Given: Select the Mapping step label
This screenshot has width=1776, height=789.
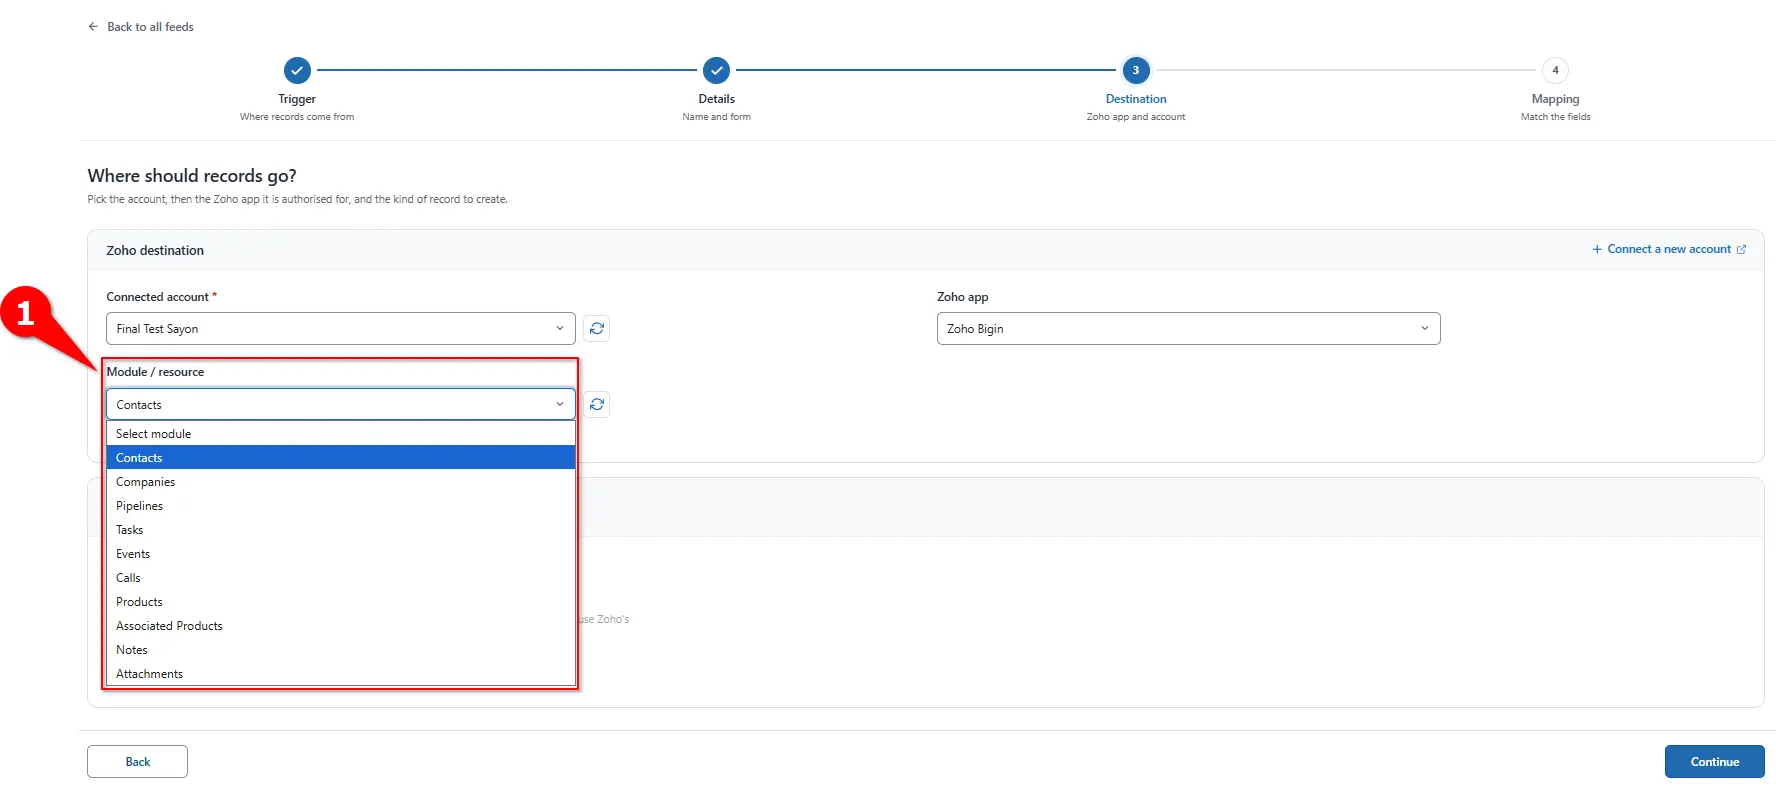Looking at the screenshot, I should 1555,99.
